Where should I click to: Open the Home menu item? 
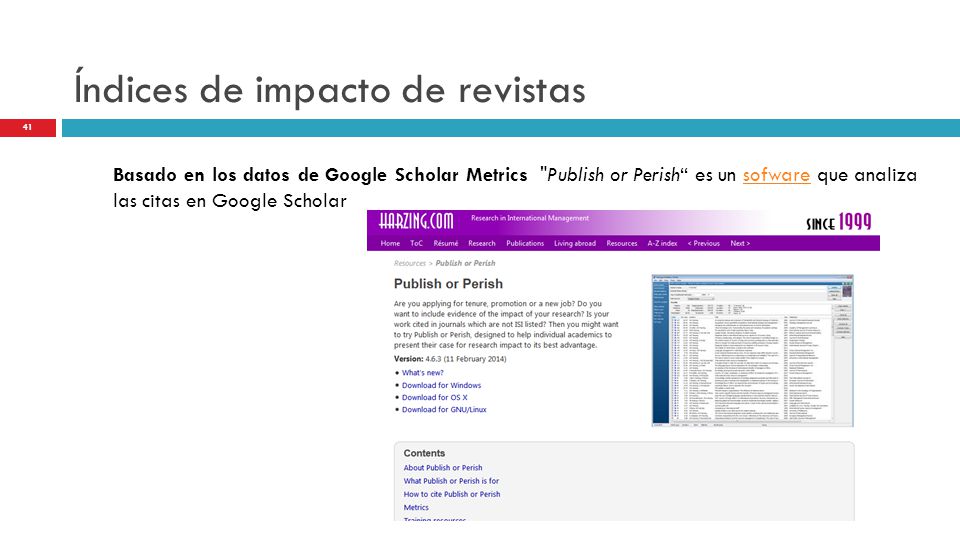click(x=390, y=243)
